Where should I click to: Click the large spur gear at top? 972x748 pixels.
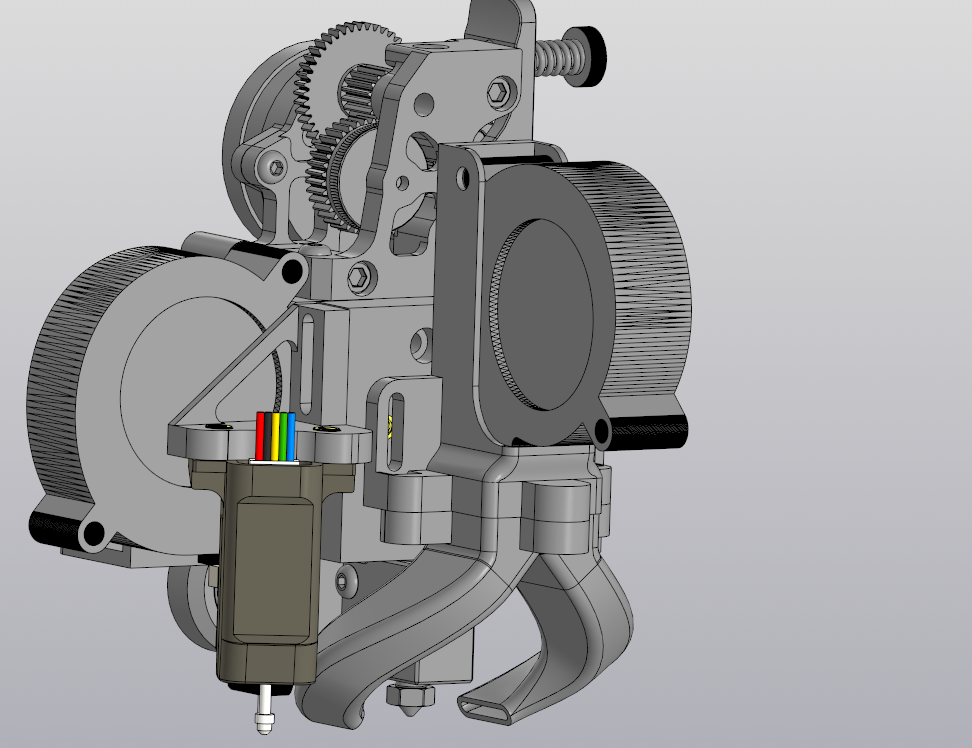(330, 60)
